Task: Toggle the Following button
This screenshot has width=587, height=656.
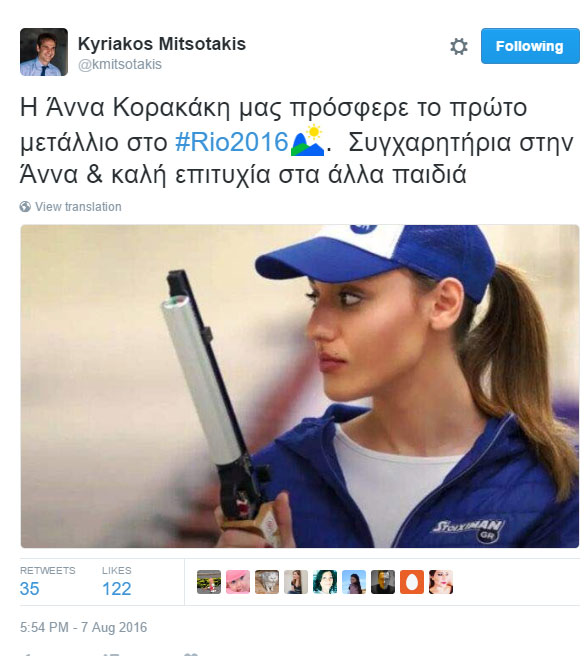Action: point(530,46)
